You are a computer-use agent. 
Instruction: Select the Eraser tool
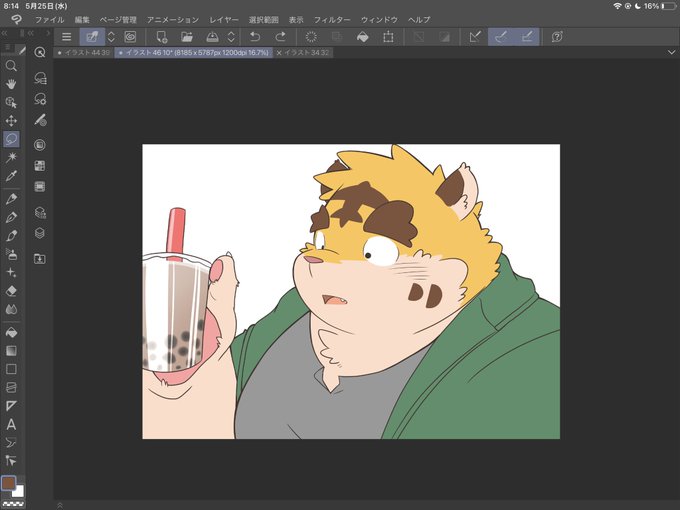coord(11,291)
